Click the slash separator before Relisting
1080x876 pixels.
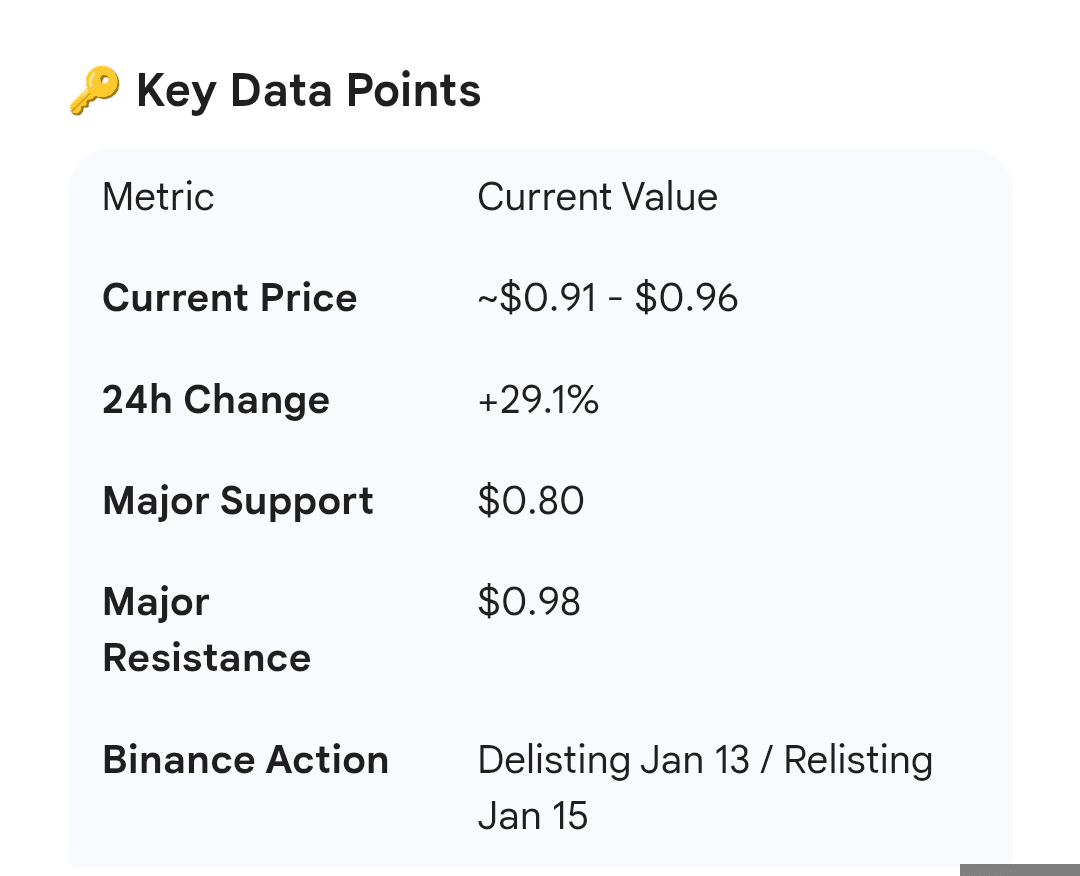(x=766, y=760)
